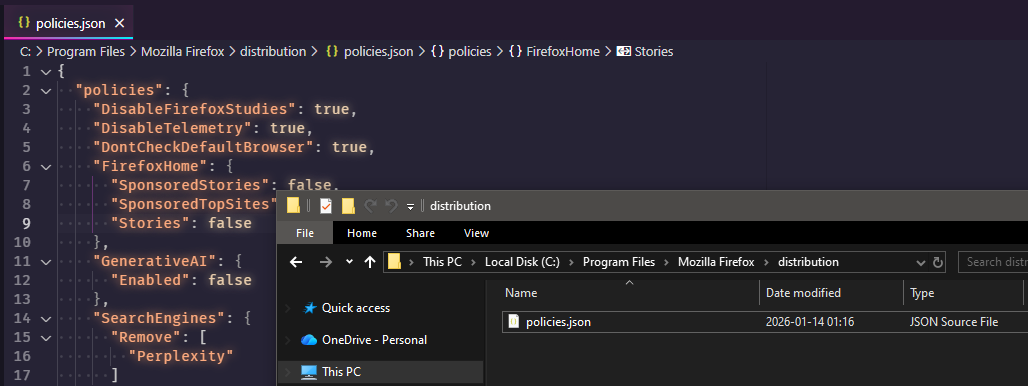Click the Properties quick access toolbar icon

(x=326, y=206)
